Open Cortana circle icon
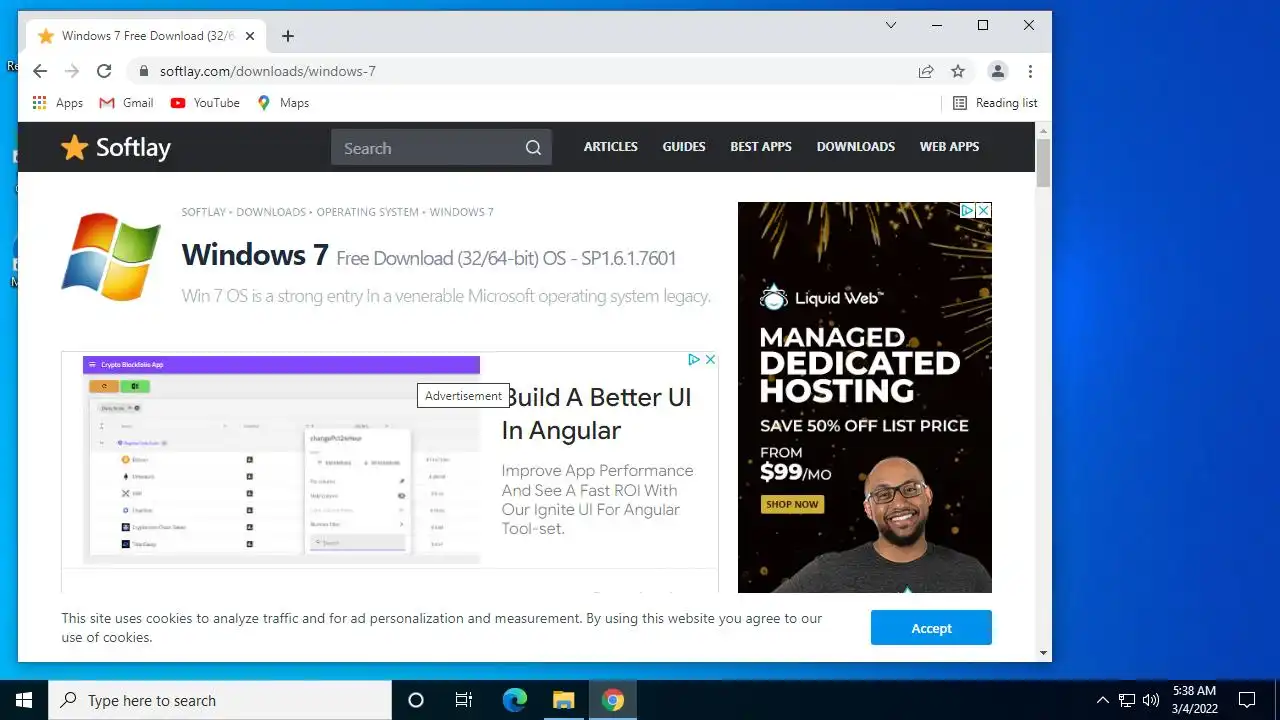Image resolution: width=1280 pixels, height=720 pixels. point(416,700)
